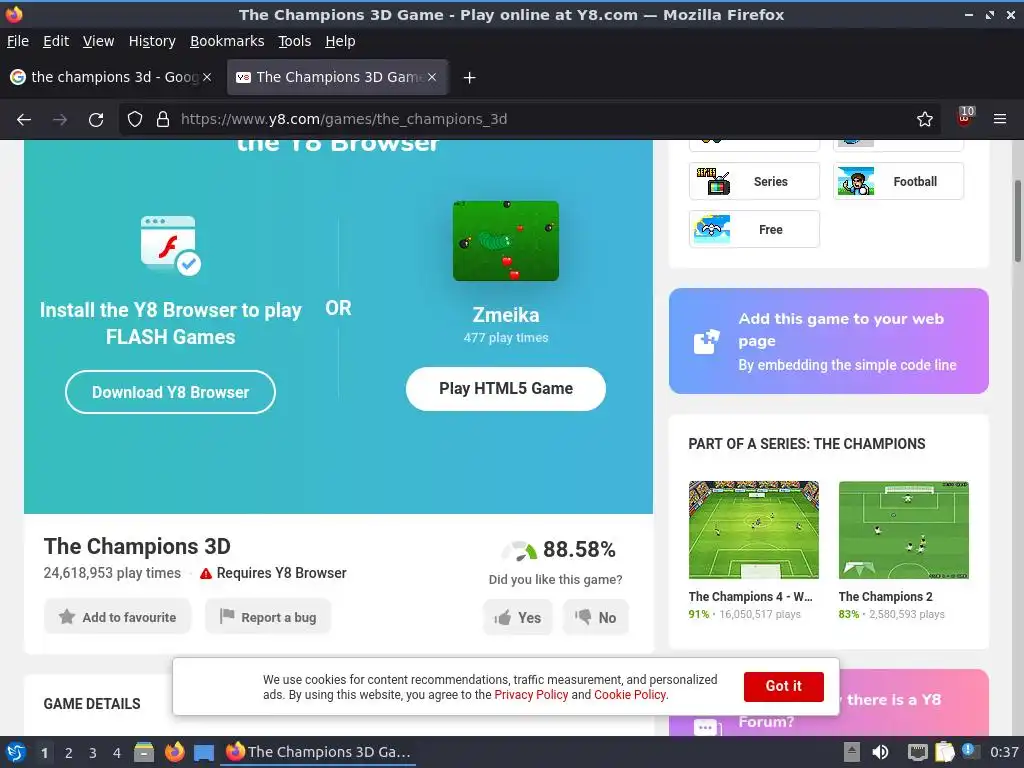Launch the file manager from taskbar
Image resolution: width=1024 pixels, height=768 pixels.
[144, 752]
